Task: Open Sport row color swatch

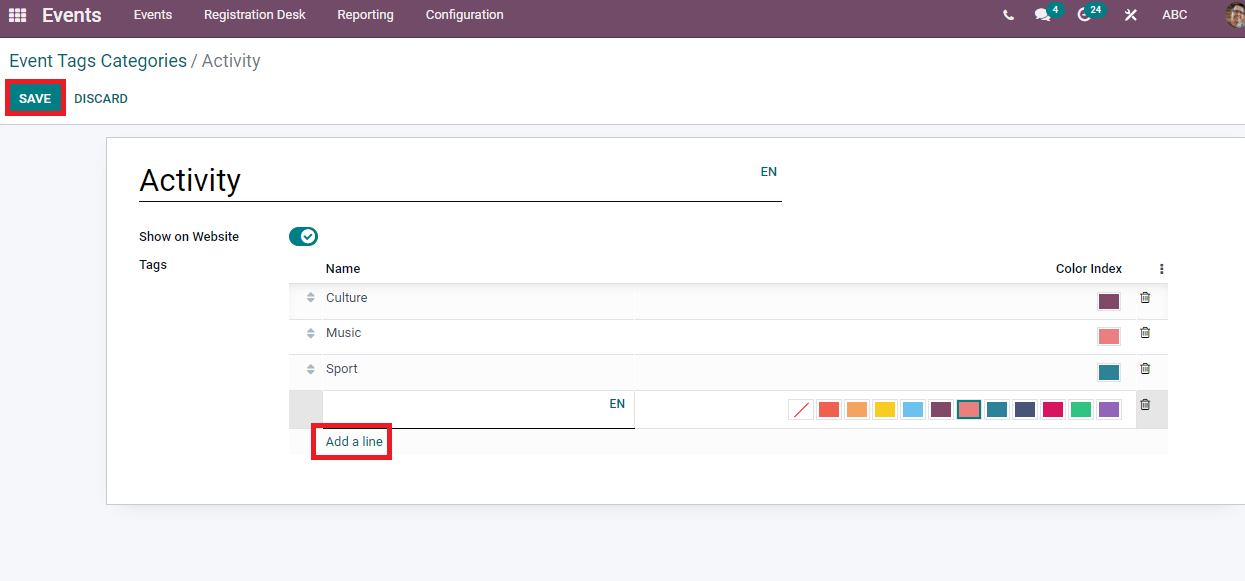Action: [1109, 373]
